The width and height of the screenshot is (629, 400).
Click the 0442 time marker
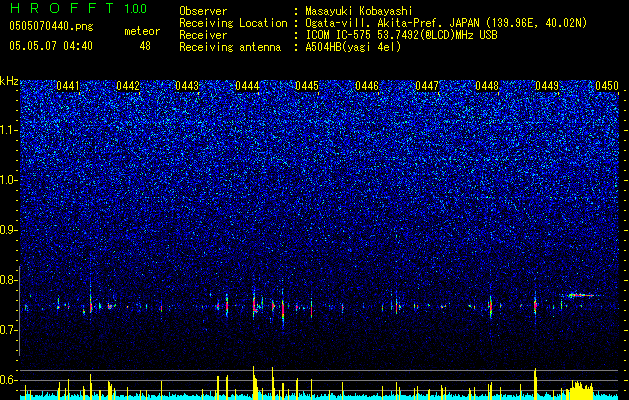coord(128,86)
